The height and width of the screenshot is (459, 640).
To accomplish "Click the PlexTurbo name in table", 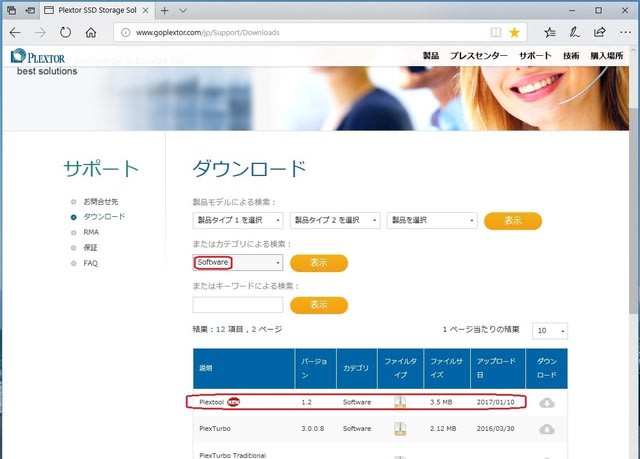I will coord(215,429).
